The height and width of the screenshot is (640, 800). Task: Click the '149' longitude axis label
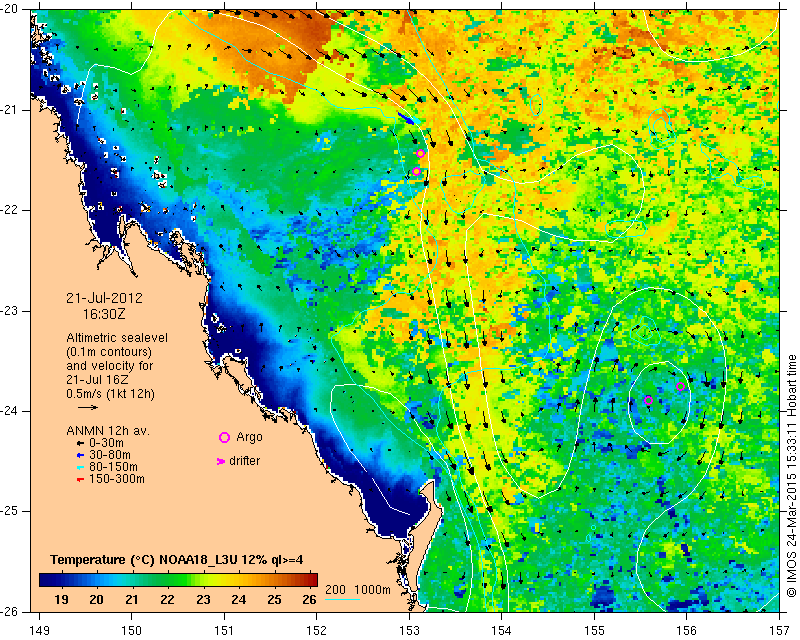(40, 631)
